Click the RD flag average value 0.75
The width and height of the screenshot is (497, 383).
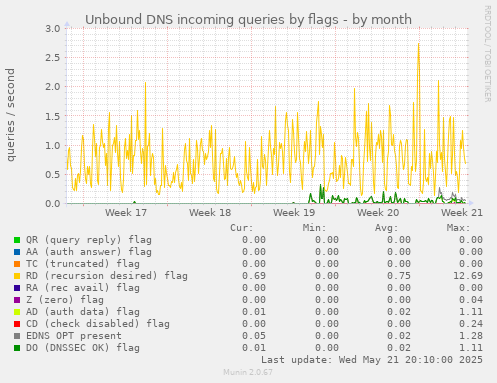click(x=398, y=276)
